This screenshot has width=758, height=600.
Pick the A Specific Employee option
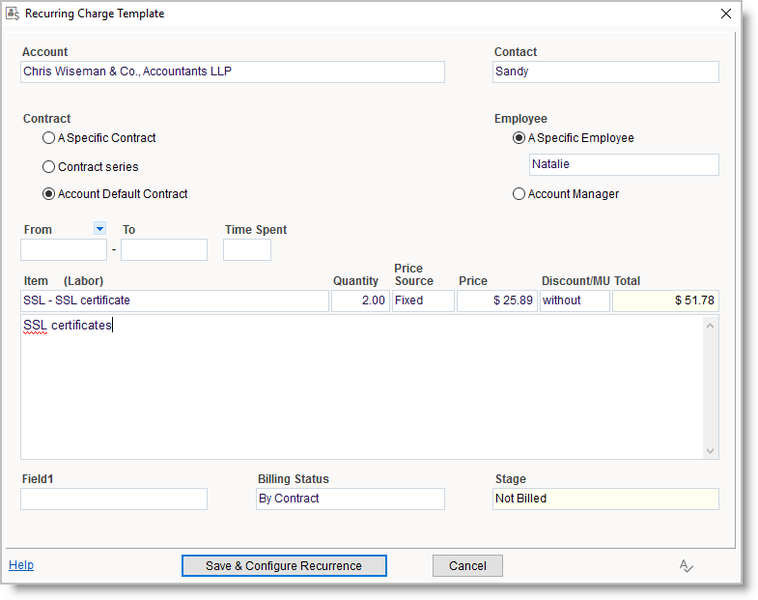point(519,138)
